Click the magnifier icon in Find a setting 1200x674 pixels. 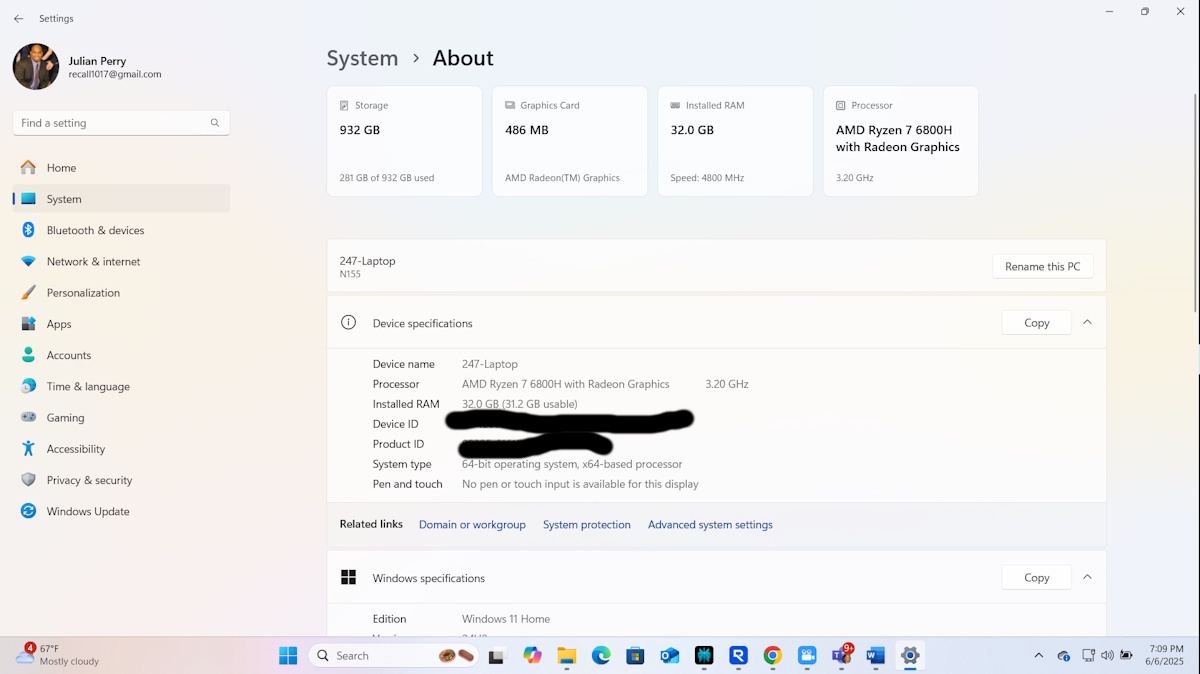click(x=215, y=123)
